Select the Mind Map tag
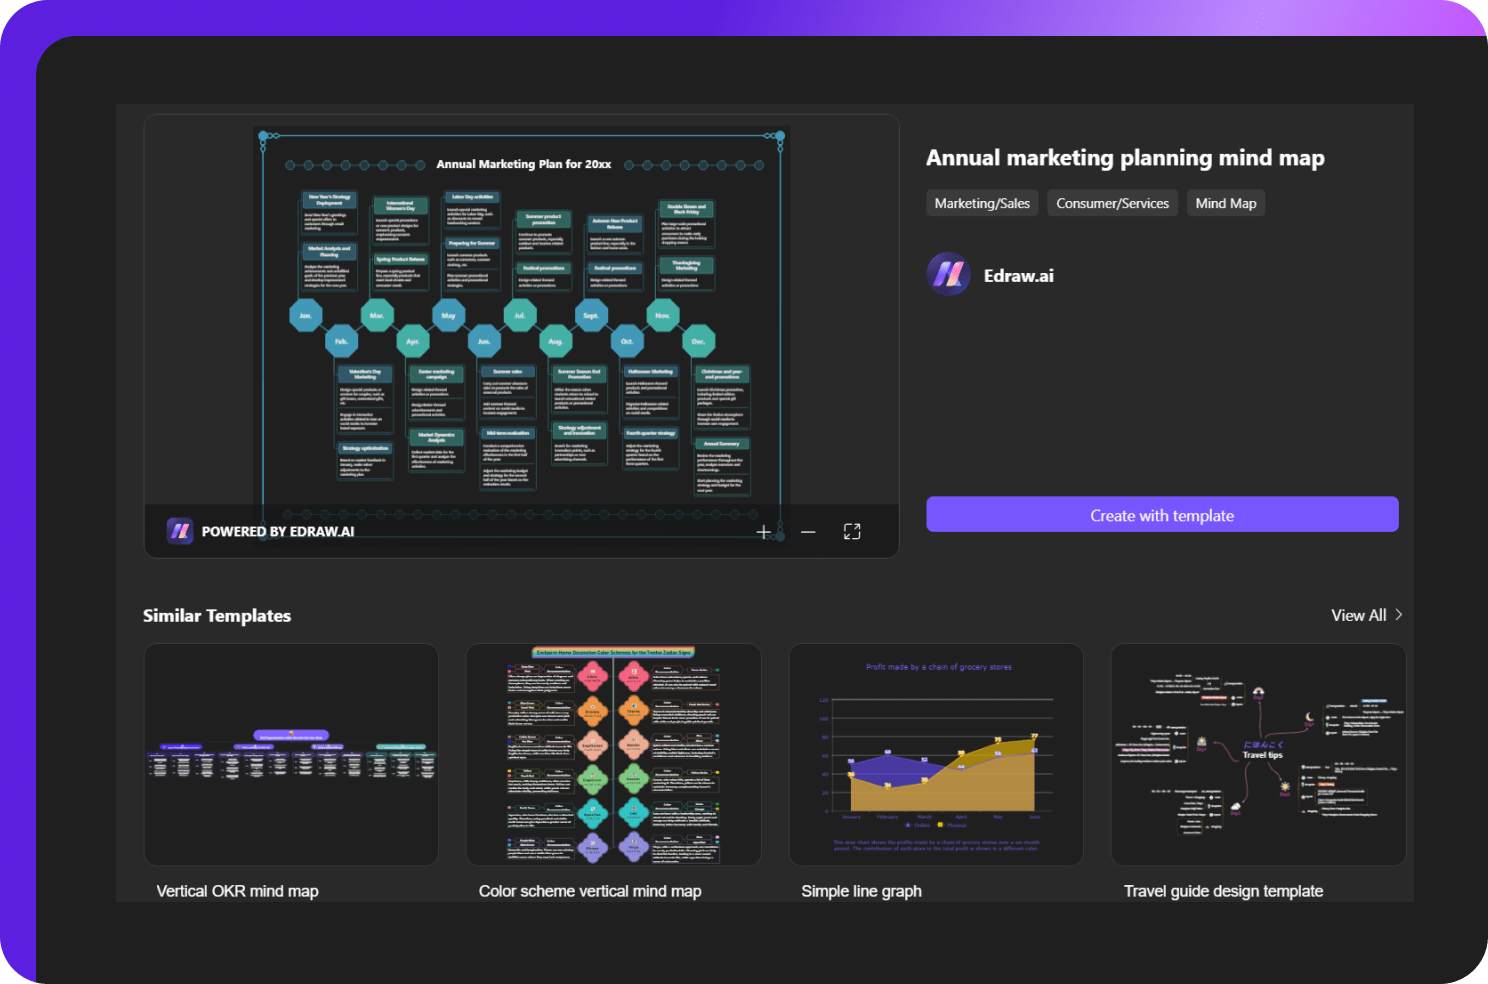 [1226, 203]
